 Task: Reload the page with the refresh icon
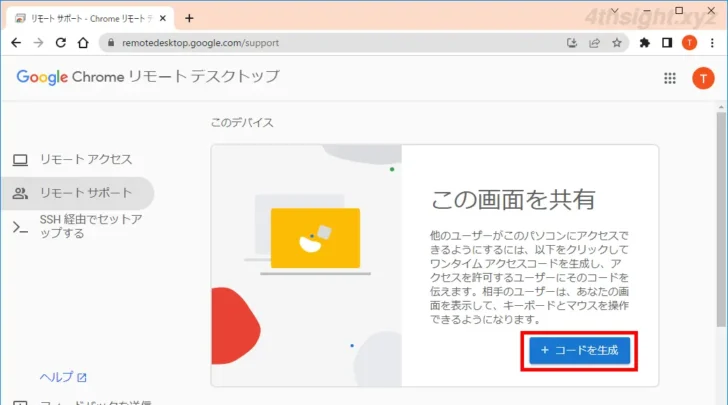(61, 43)
